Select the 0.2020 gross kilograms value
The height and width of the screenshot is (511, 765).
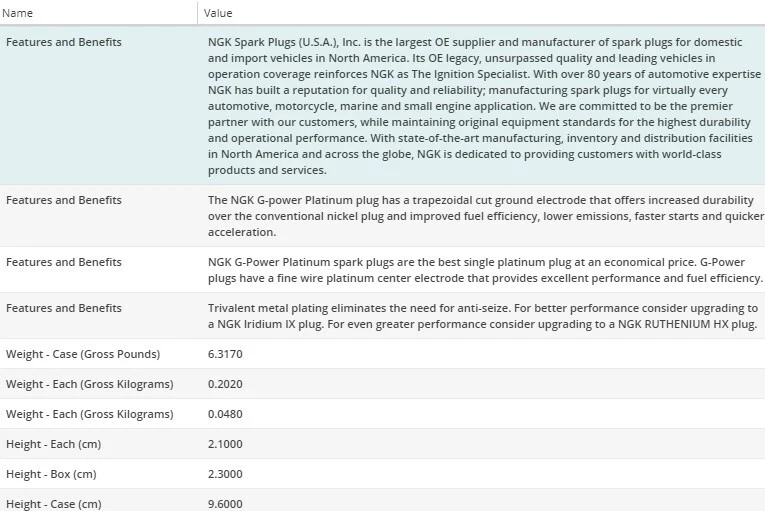click(x=225, y=384)
